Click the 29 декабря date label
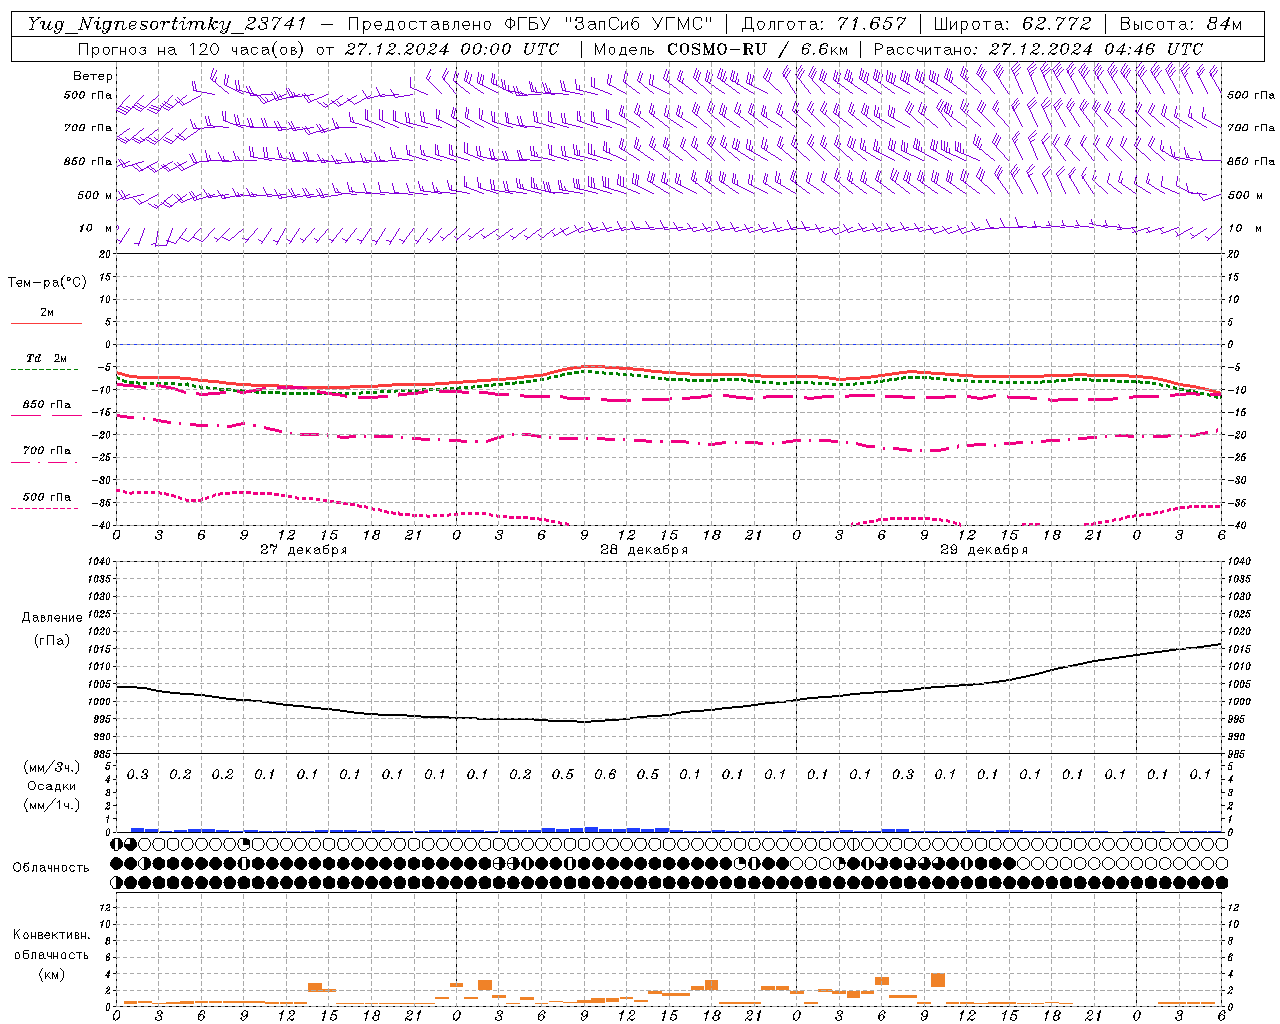 click(983, 550)
